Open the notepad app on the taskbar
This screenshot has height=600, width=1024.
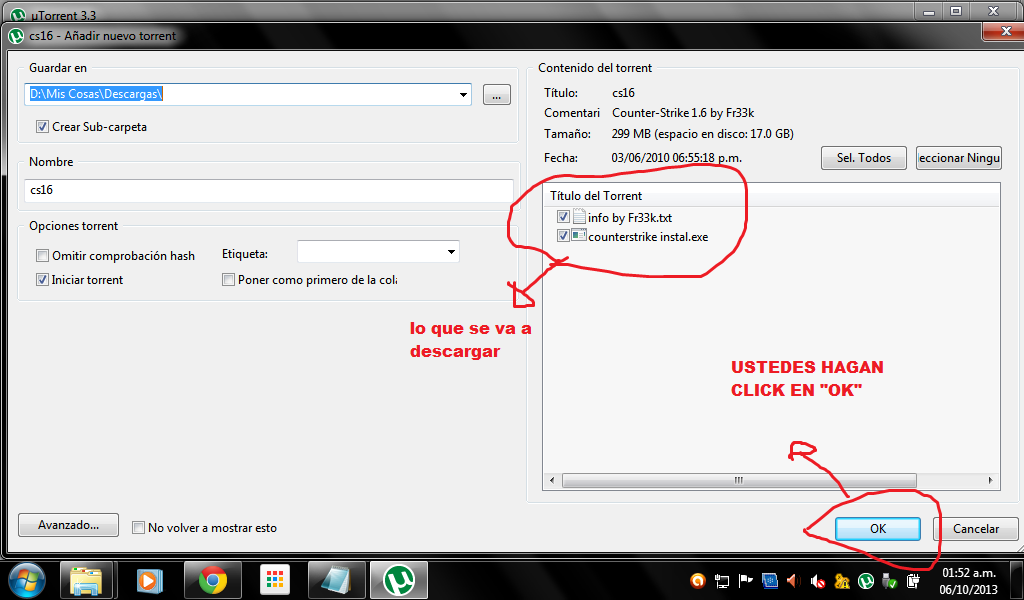tap(337, 580)
